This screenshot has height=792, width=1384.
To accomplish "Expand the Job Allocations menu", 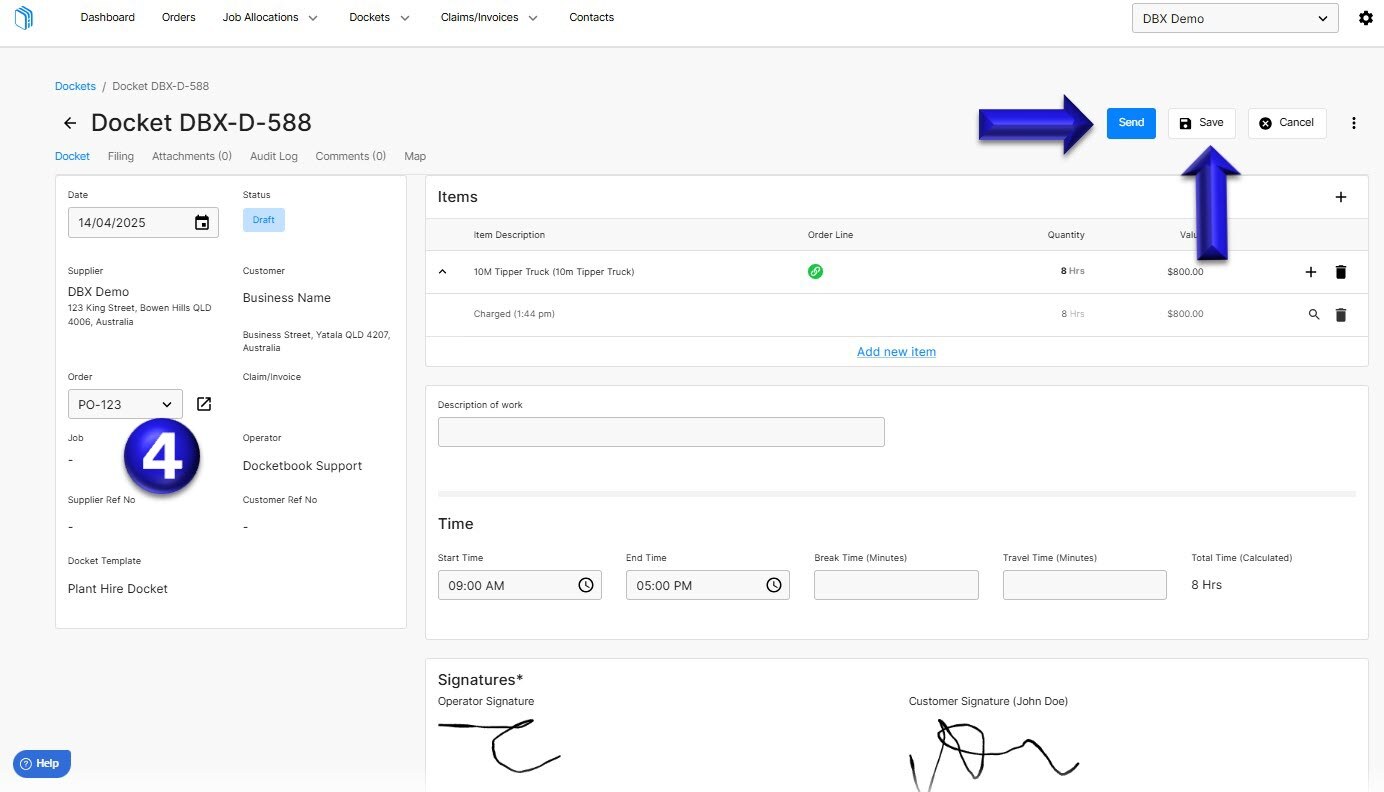I will [268, 17].
